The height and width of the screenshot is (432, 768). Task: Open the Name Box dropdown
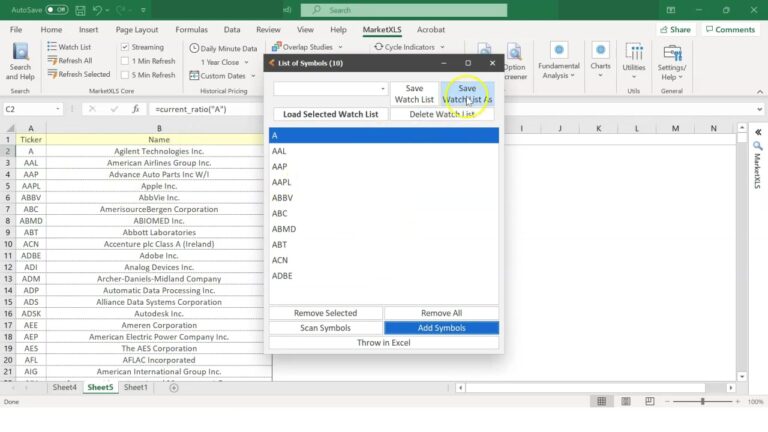tap(58, 109)
